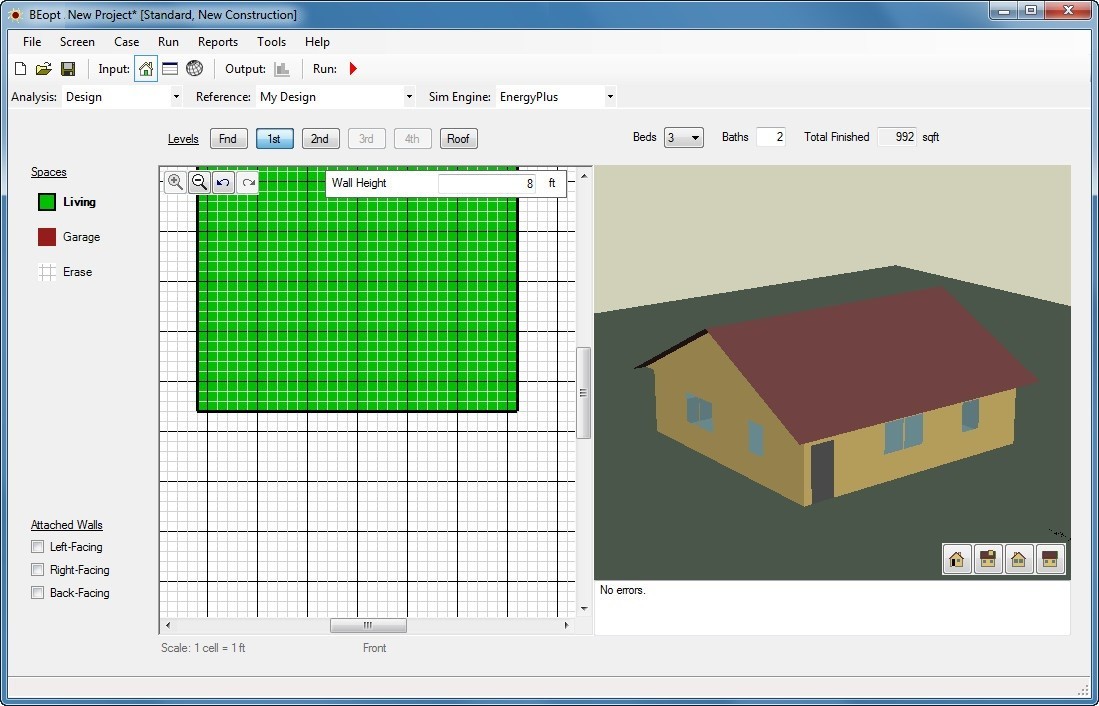1099x706 pixels.
Task: Open the File menu
Action: click(32, 42)
